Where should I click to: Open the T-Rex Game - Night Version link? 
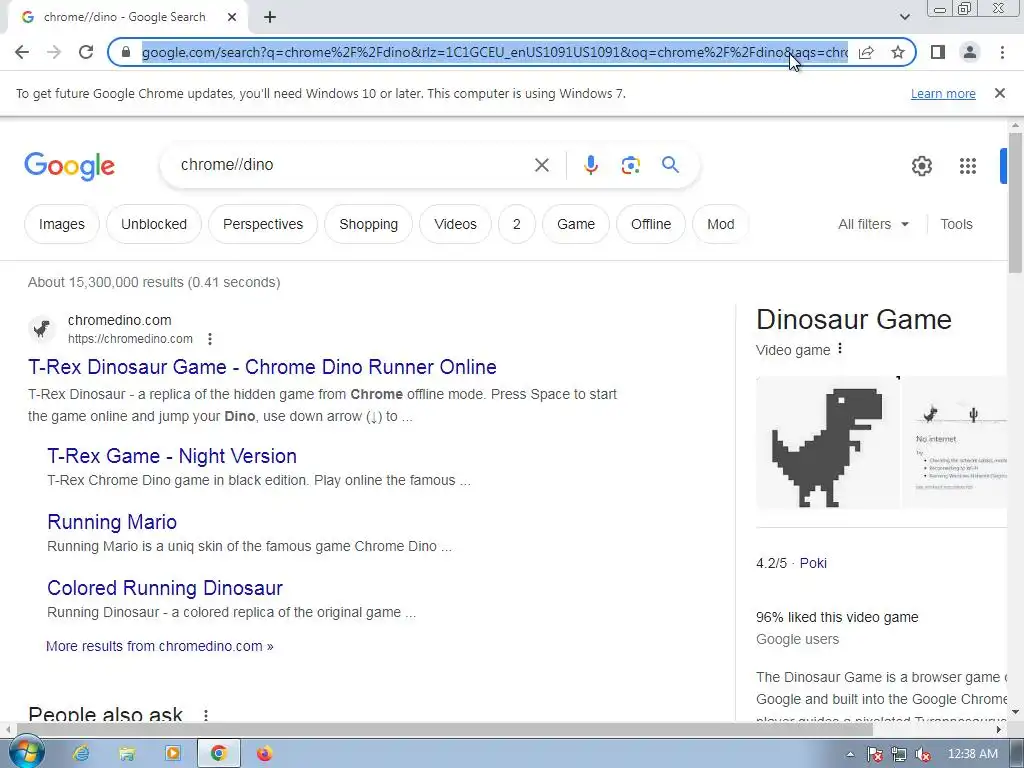[172, 456]
